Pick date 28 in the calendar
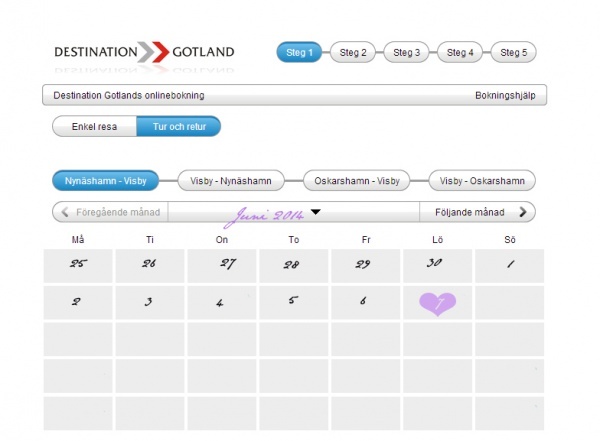The height and width of the screenshot is (441, 600). 294,266
